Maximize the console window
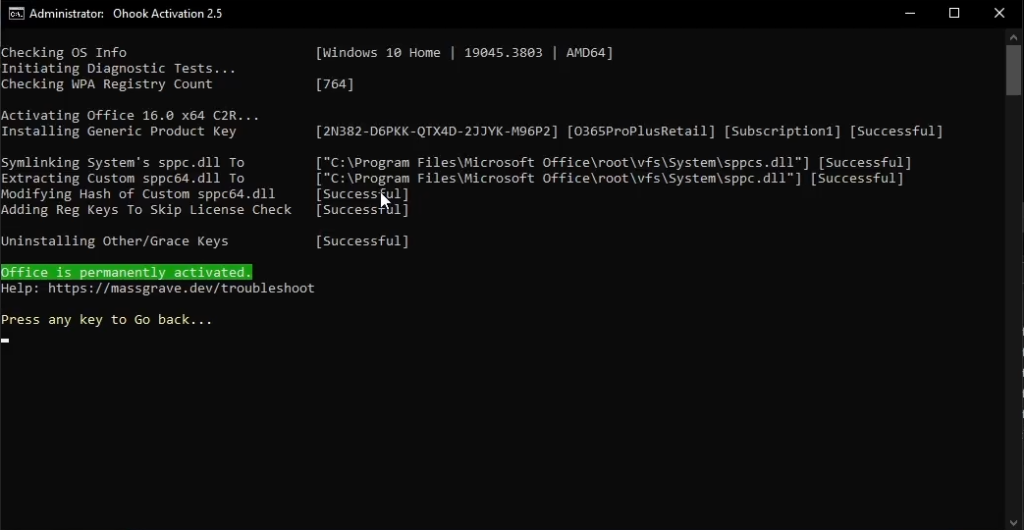This screenshot has height=530, width=1024. click(954, 14)
